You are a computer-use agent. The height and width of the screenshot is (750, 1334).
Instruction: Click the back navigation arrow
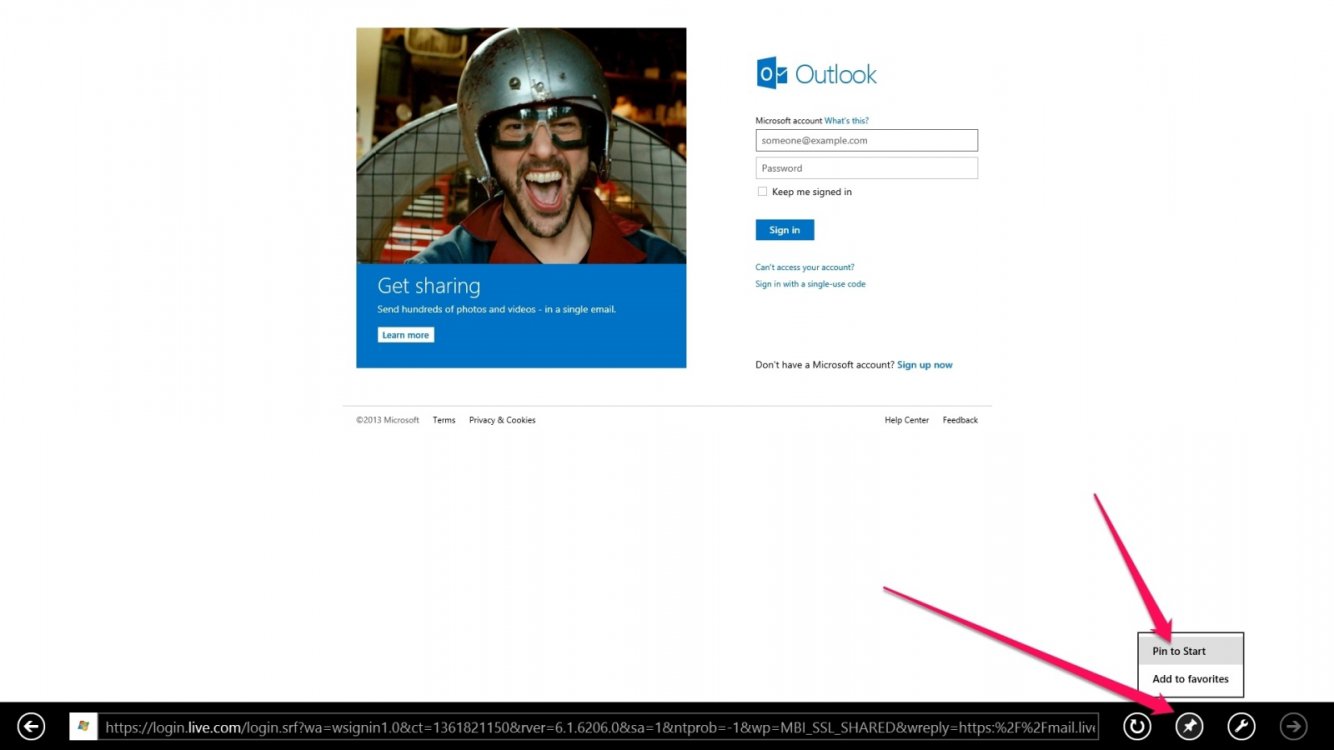pyautogui.click(x=31, y=726)
